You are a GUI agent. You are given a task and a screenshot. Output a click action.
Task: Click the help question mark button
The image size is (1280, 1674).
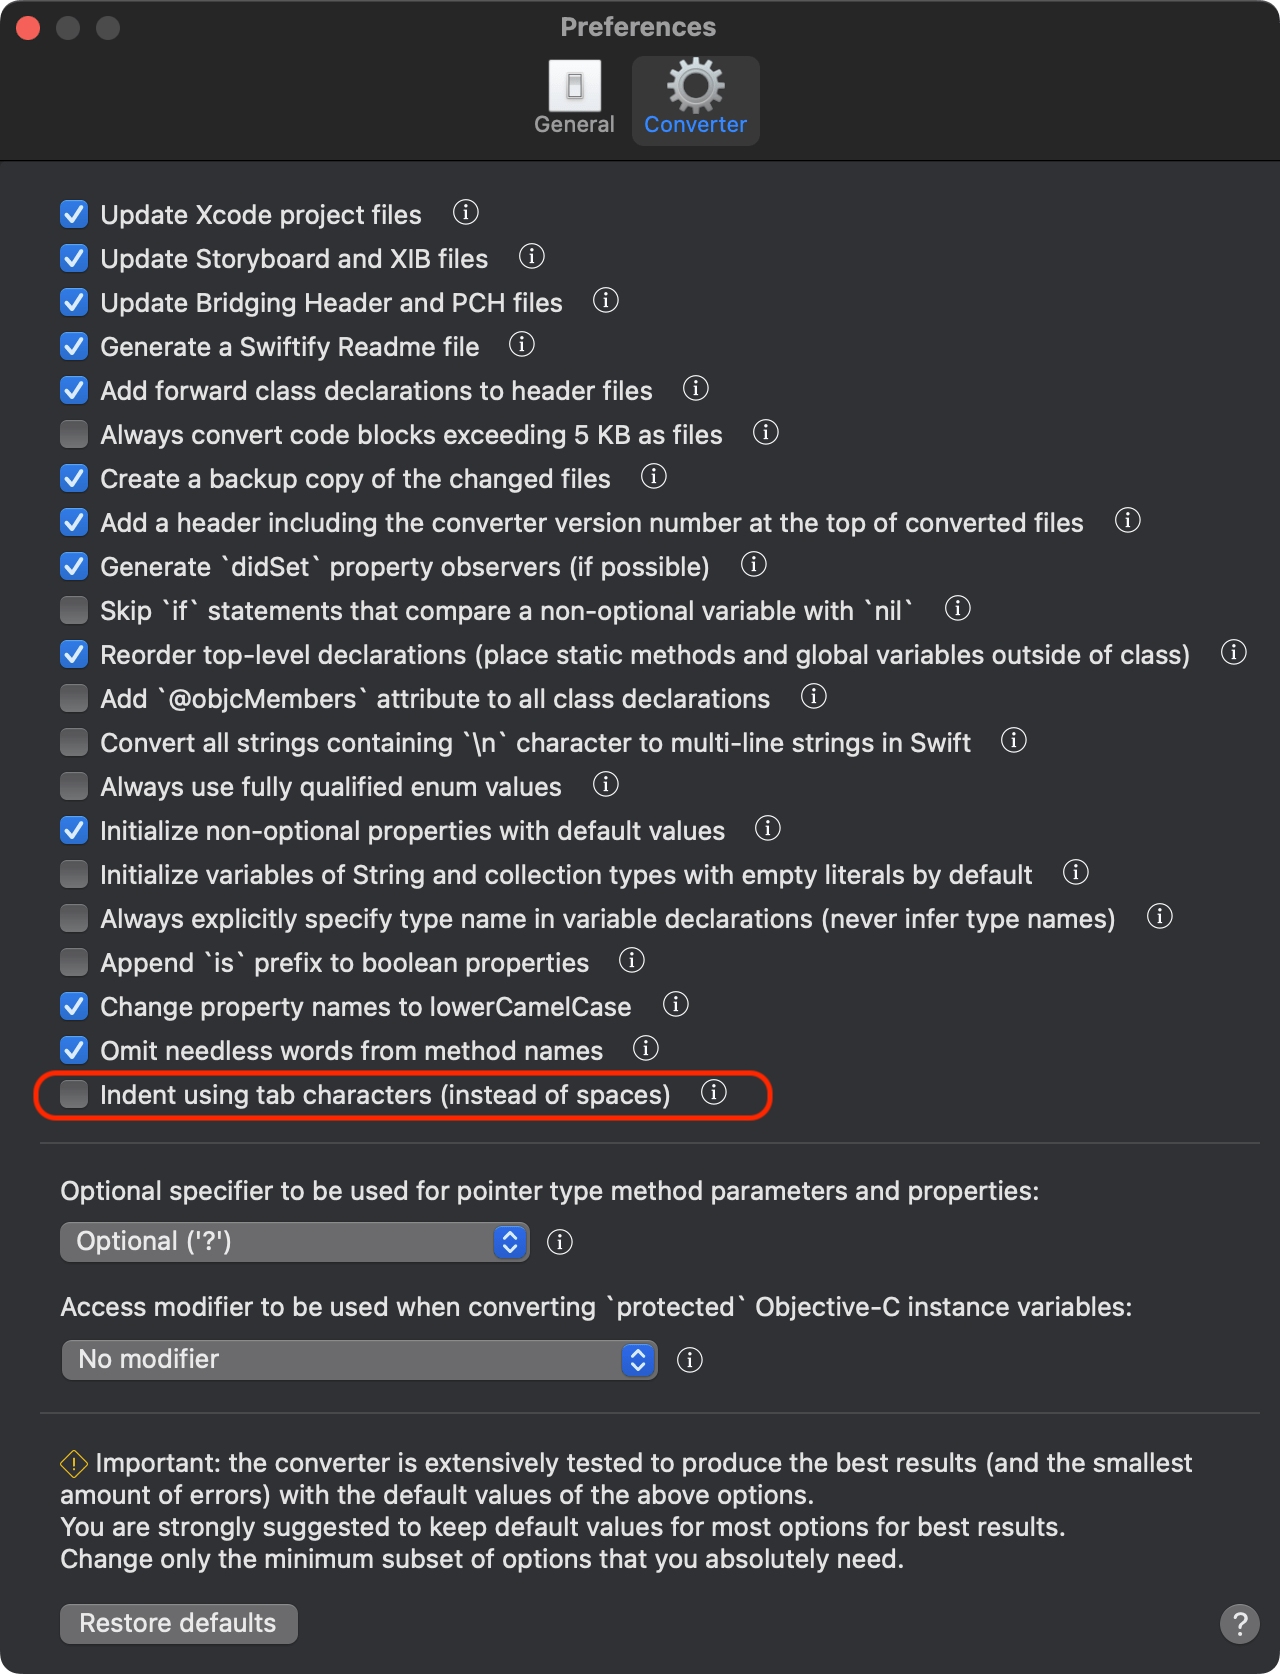[1239, 1624]
